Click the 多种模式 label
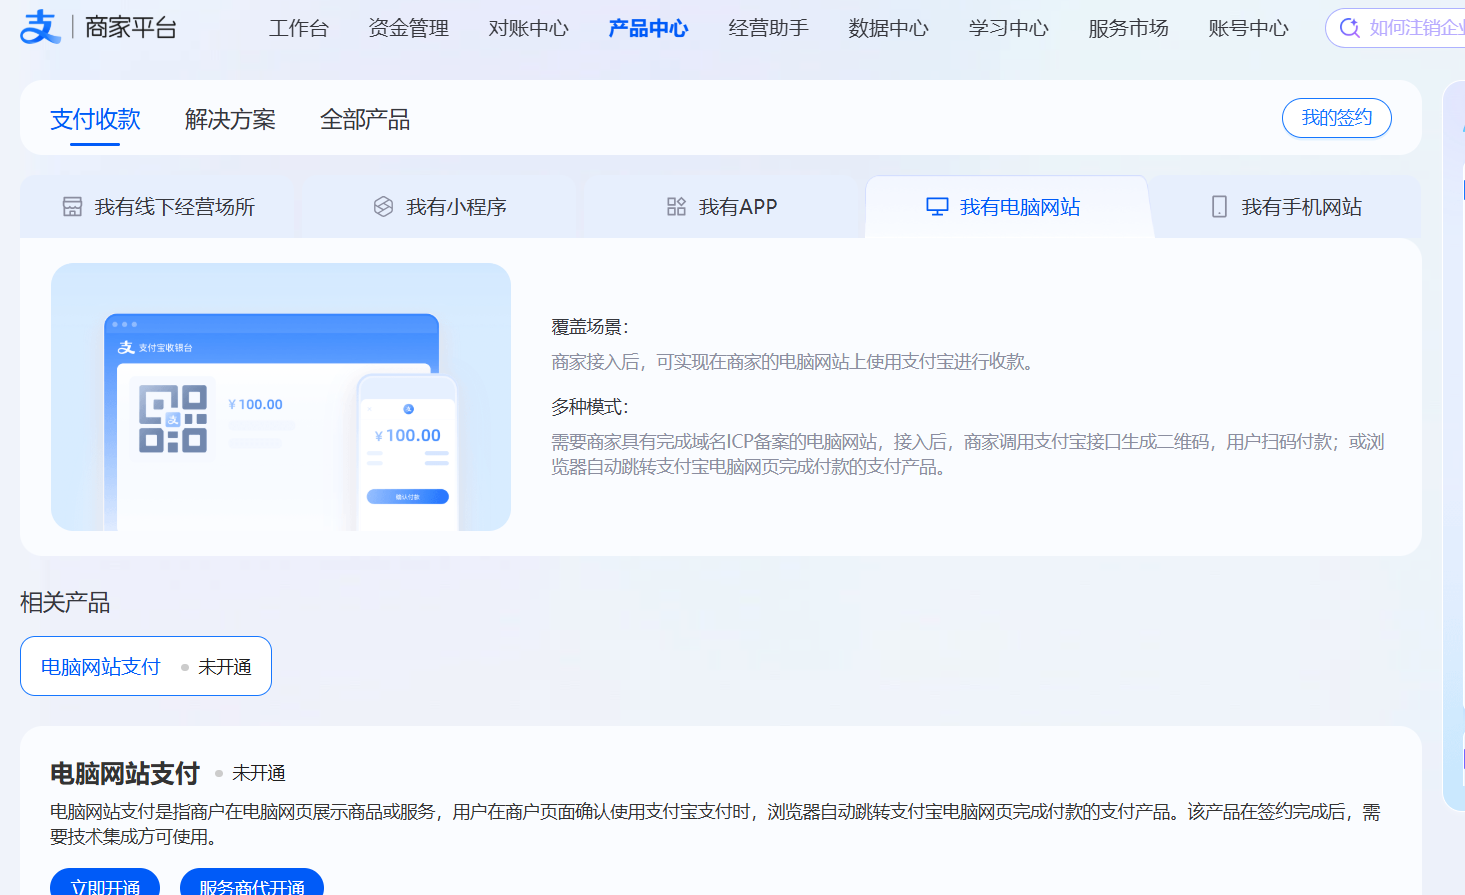The height and width of the screenshot is (895, 1465). click(x=590, y=407)
